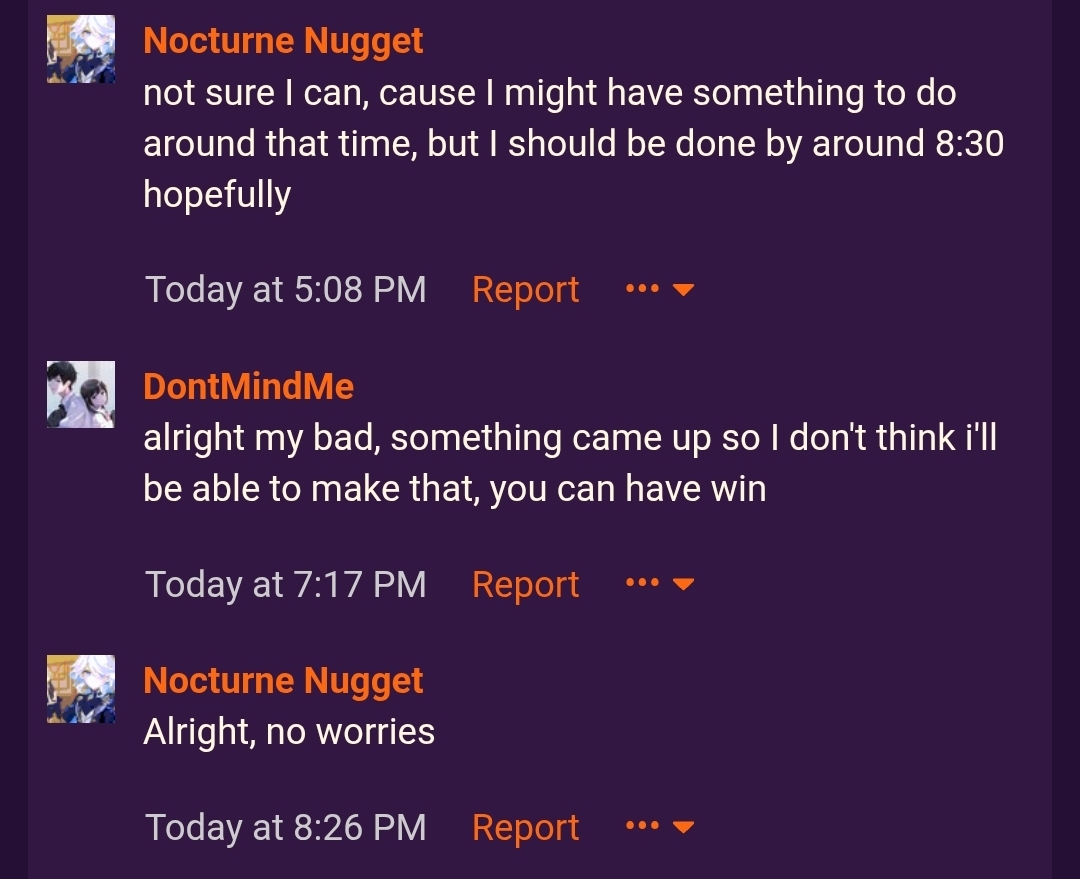
Task: Click the "Alright, no worries" message text
Action: point(289,732)
